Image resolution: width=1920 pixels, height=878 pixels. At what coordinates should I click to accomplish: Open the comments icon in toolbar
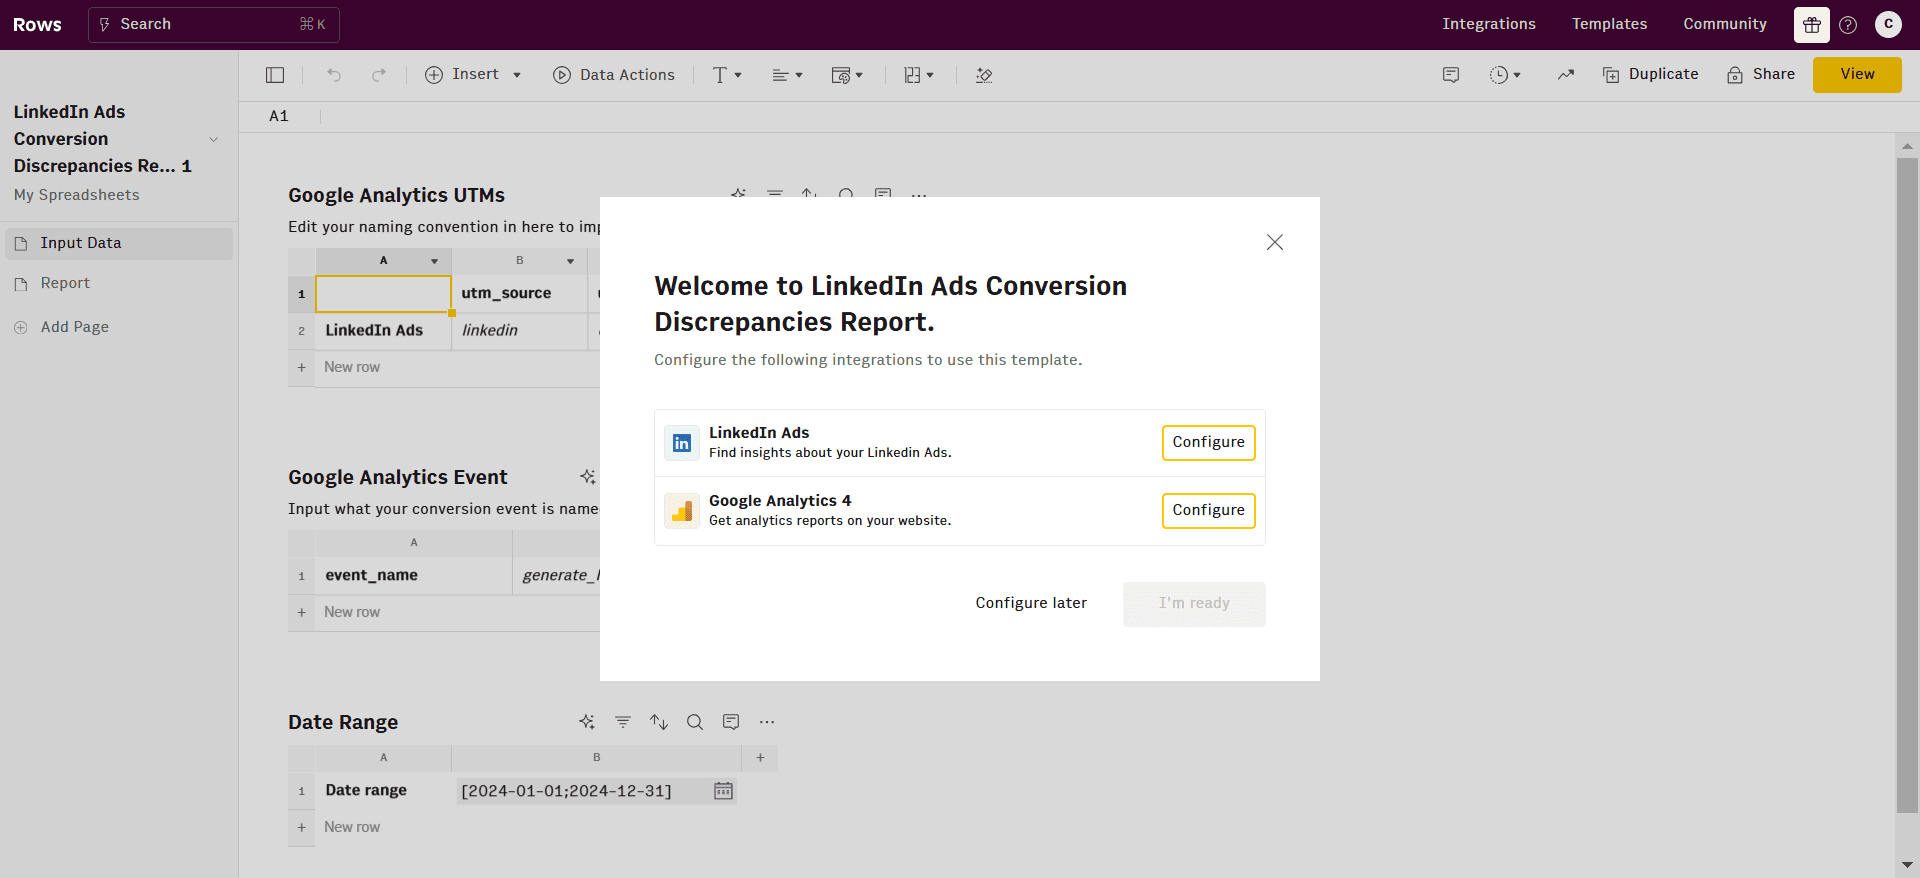pos(1451,75)
